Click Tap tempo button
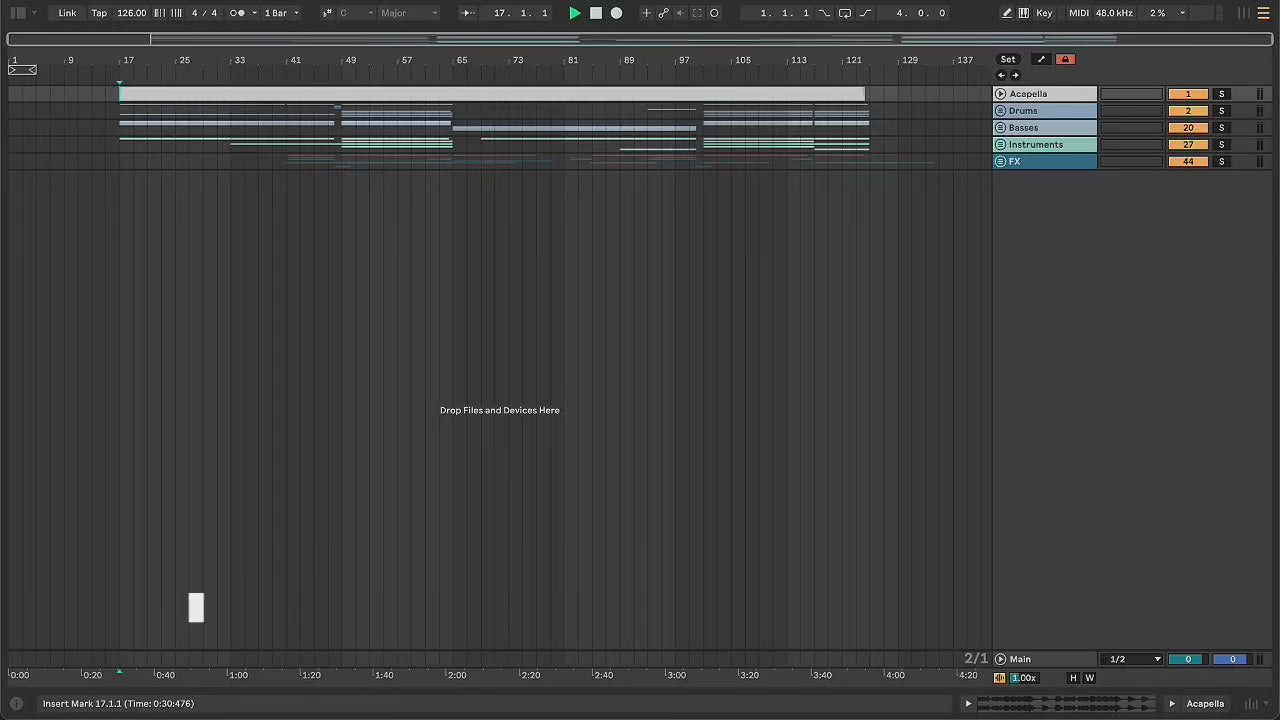The height and width of the screenshot is (720, 1280). [99, 13]
